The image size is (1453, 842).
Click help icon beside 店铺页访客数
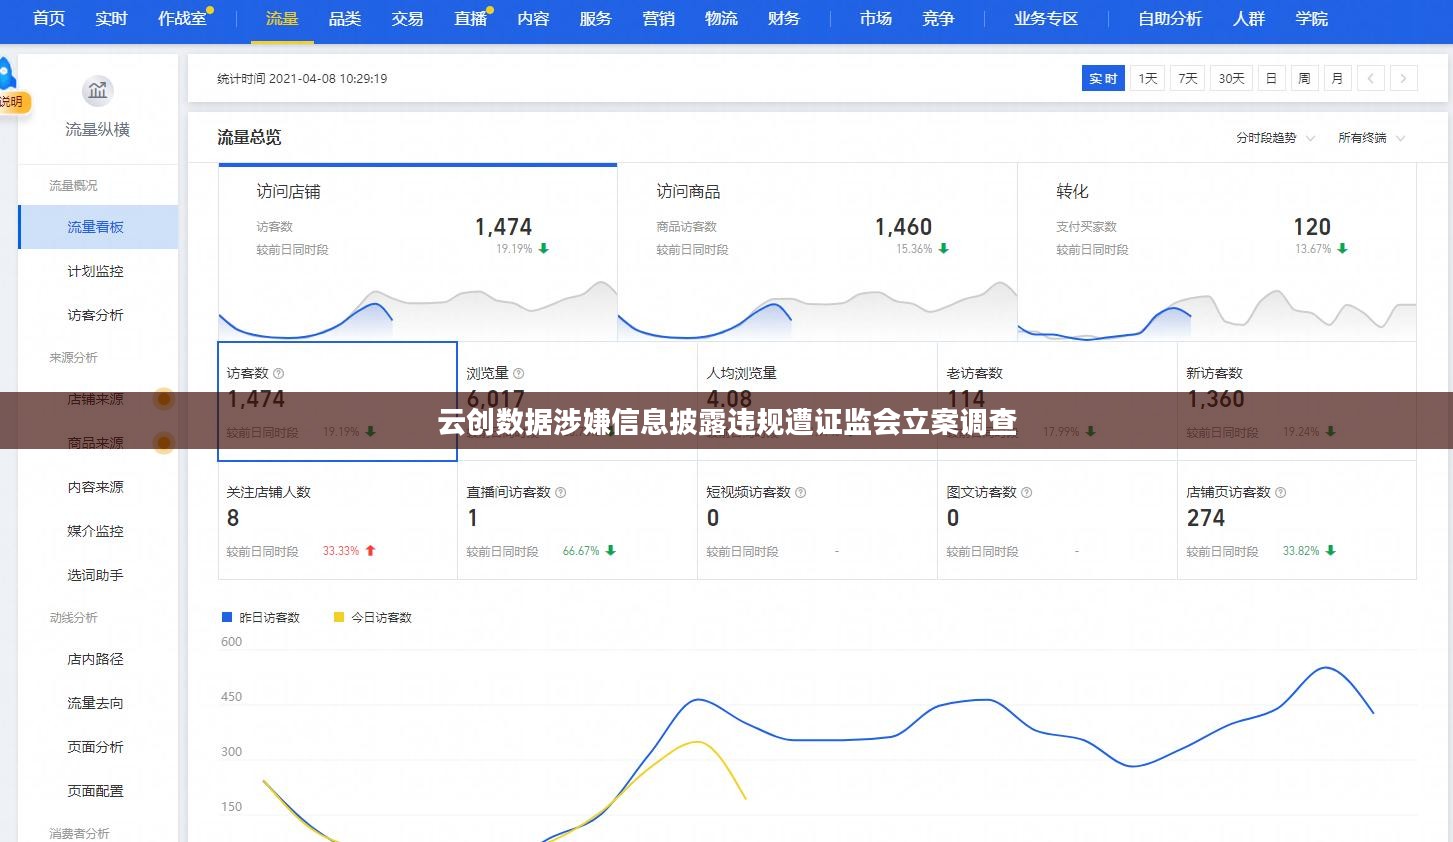pyautogui.click(x=1281, y=493)
